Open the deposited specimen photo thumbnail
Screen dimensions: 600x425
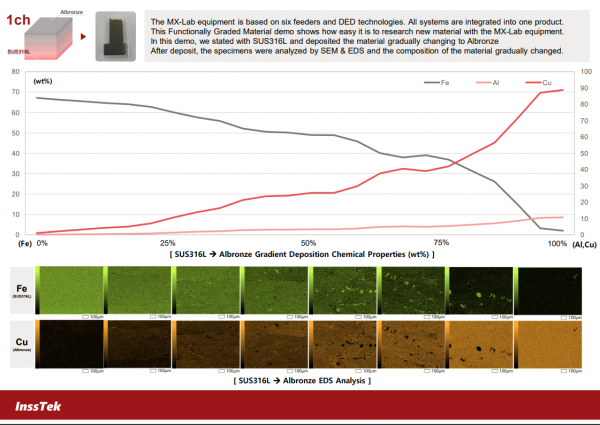tap(115, 38)
